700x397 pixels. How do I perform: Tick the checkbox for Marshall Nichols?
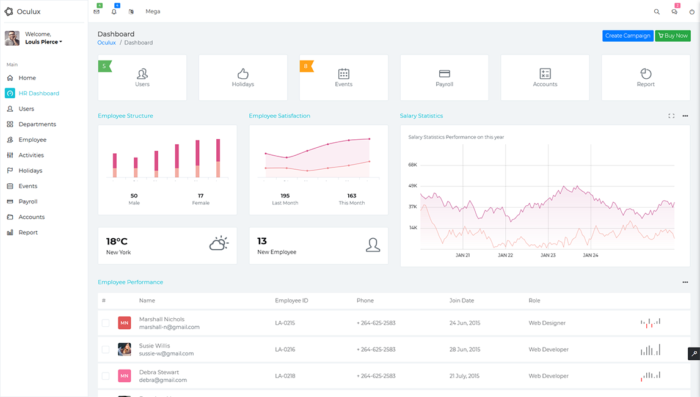[x=105, y=322]
